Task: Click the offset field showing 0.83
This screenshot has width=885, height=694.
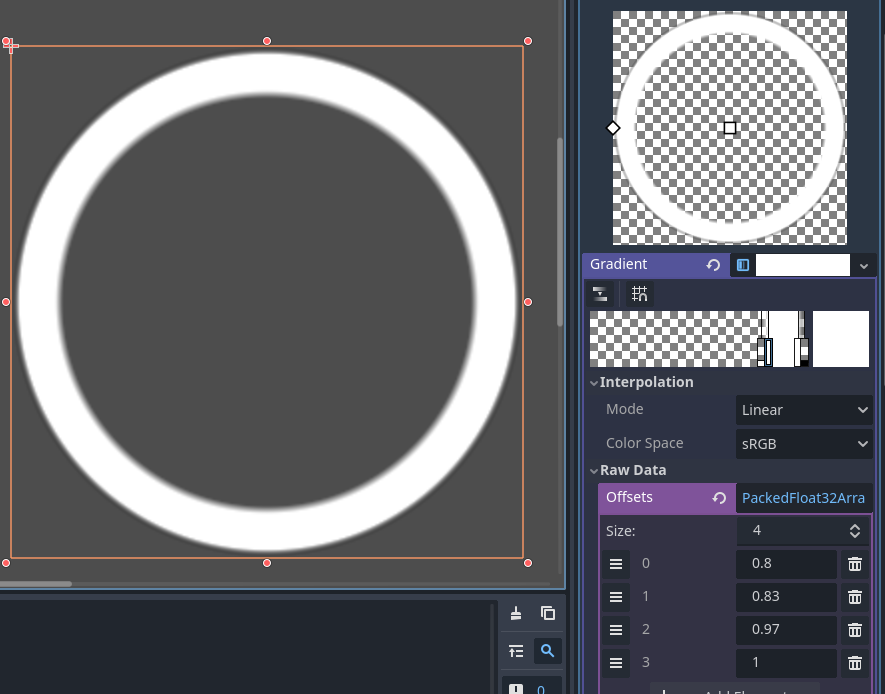Action: (x=786, y=596)
